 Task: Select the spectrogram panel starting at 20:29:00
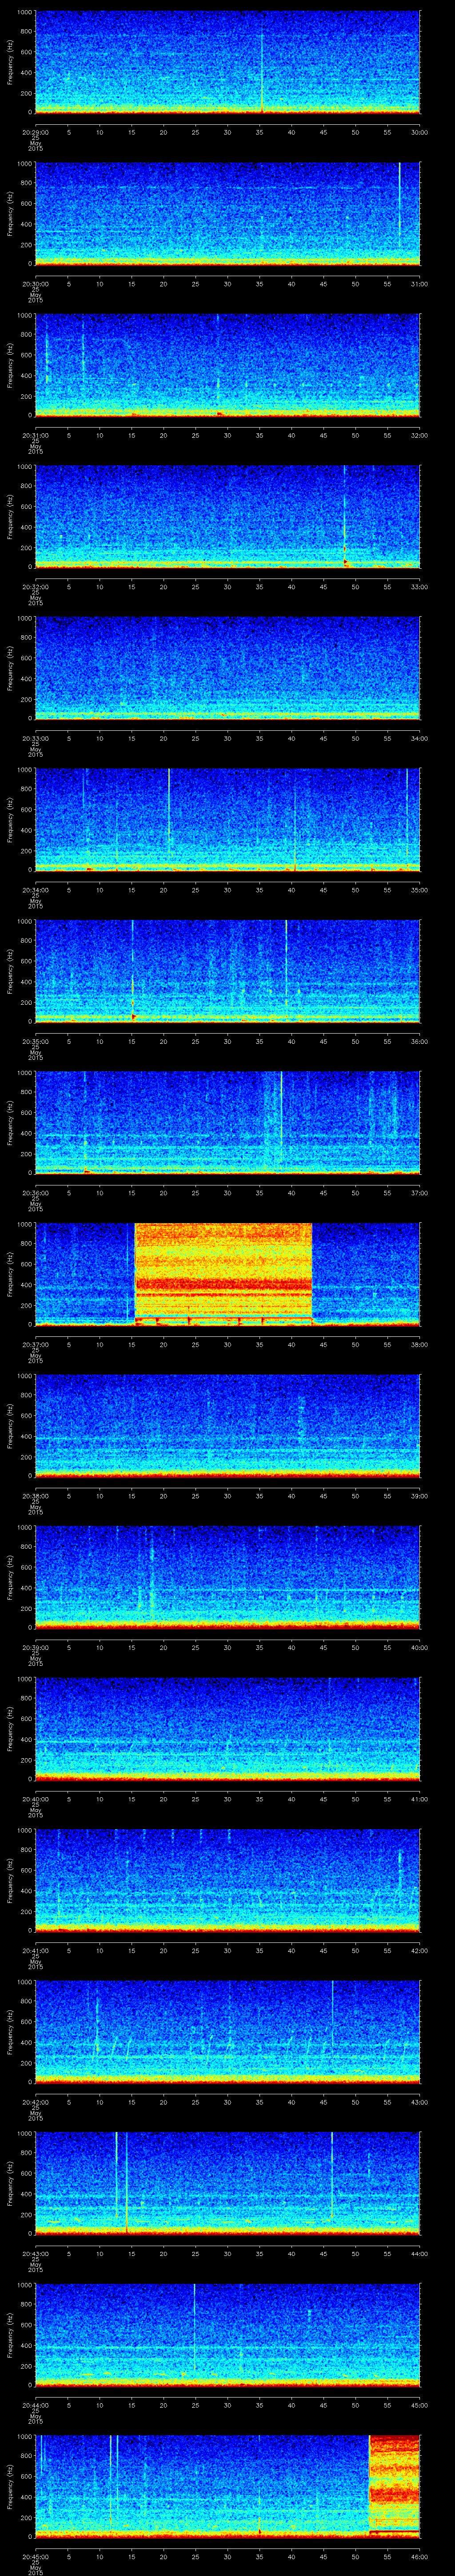coord(228,62)
